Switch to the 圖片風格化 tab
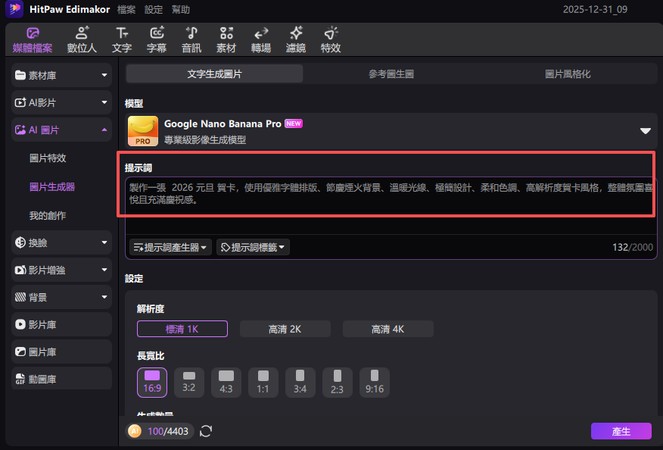The image size is (663, 450). coord(567,74)
